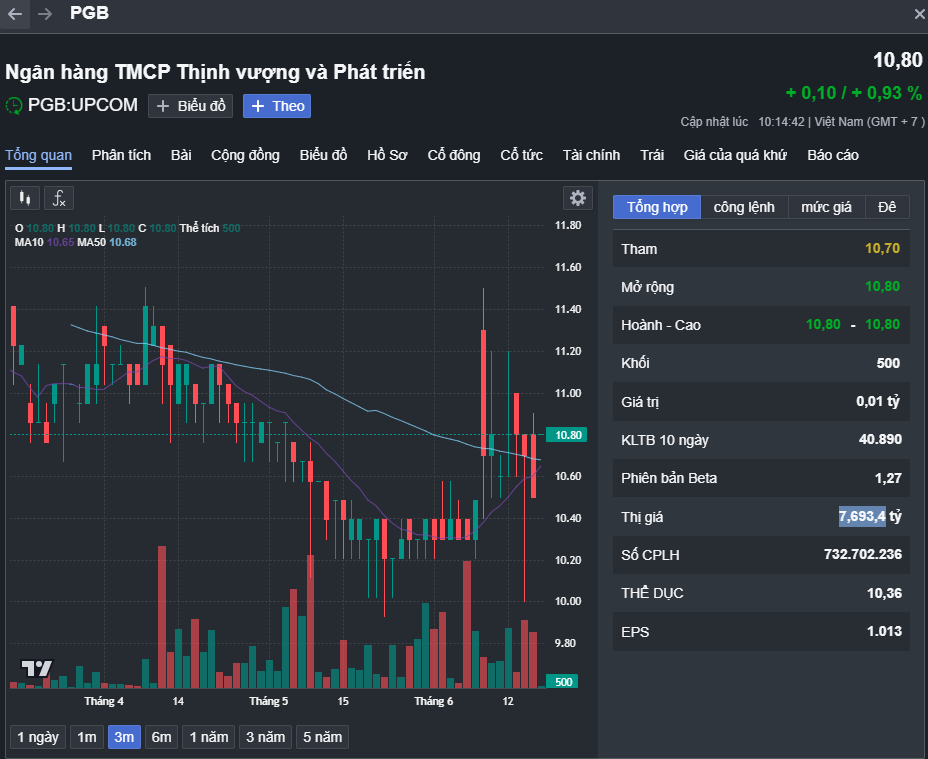The height and width of the screenshot is (759, 928).
Task: Click the MA50 indicator legend
Action: [107, 242]
